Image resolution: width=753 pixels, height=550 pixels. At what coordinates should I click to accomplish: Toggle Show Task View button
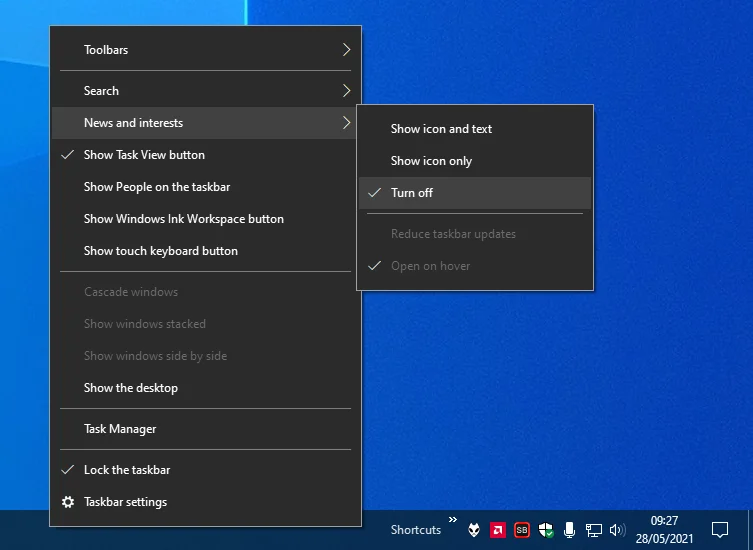(x=206, y=155)
